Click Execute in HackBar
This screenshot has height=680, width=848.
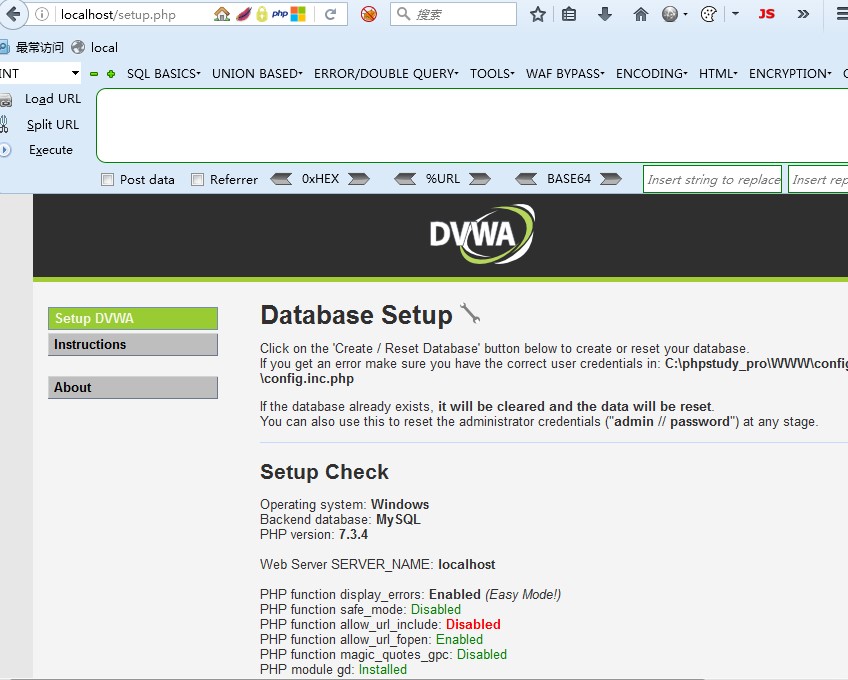(51, 150)
